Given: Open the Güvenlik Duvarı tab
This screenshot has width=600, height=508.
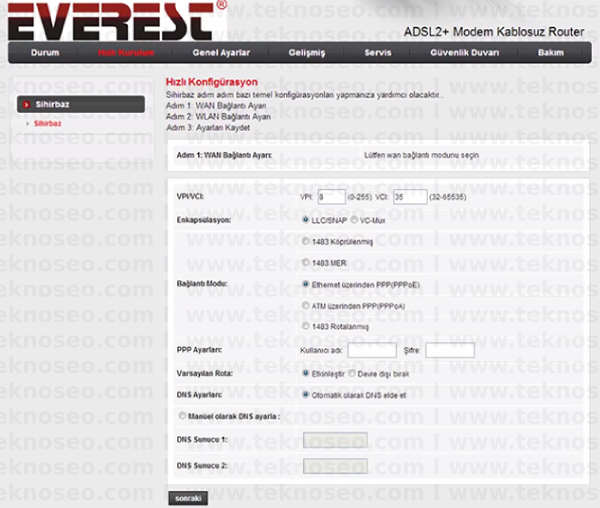Looking at the screenshot, I should (465, 53).
